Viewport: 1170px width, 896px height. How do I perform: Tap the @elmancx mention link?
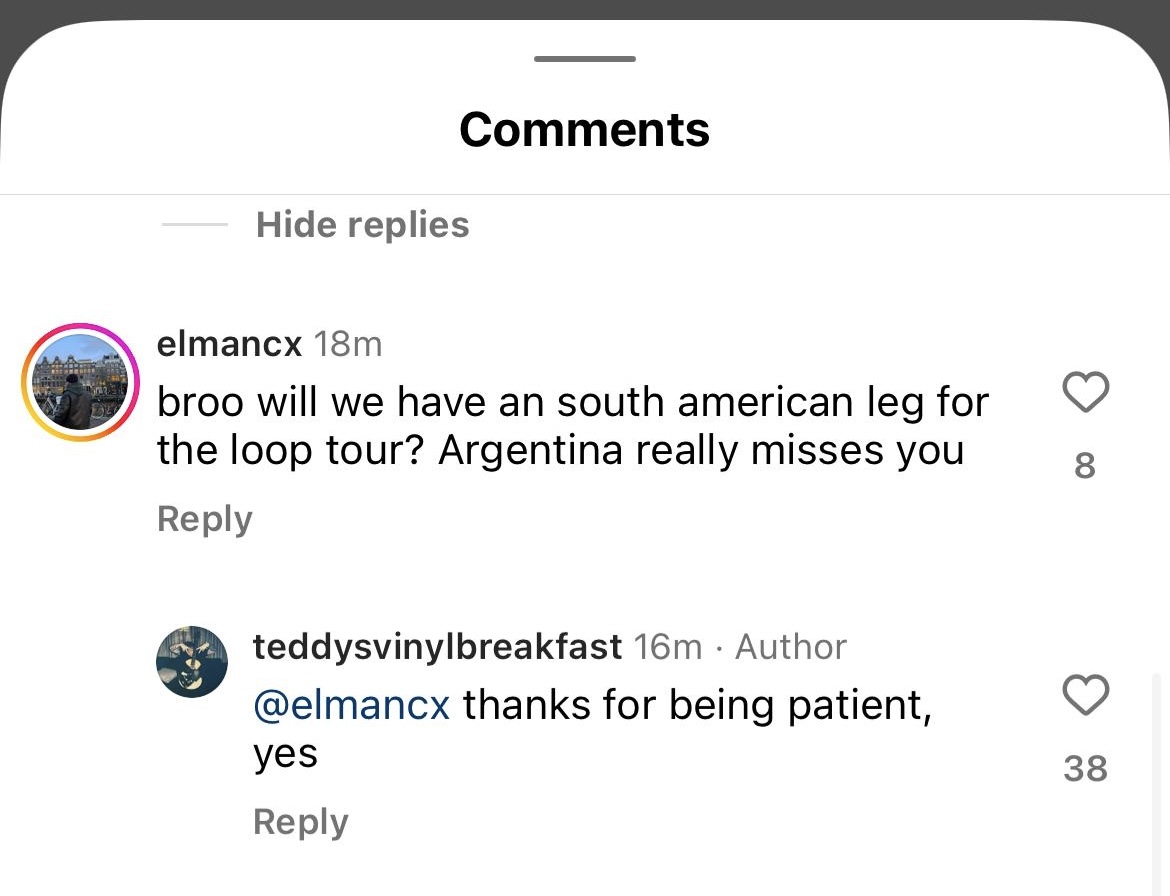pyautogui.click(x=351, y=705)
